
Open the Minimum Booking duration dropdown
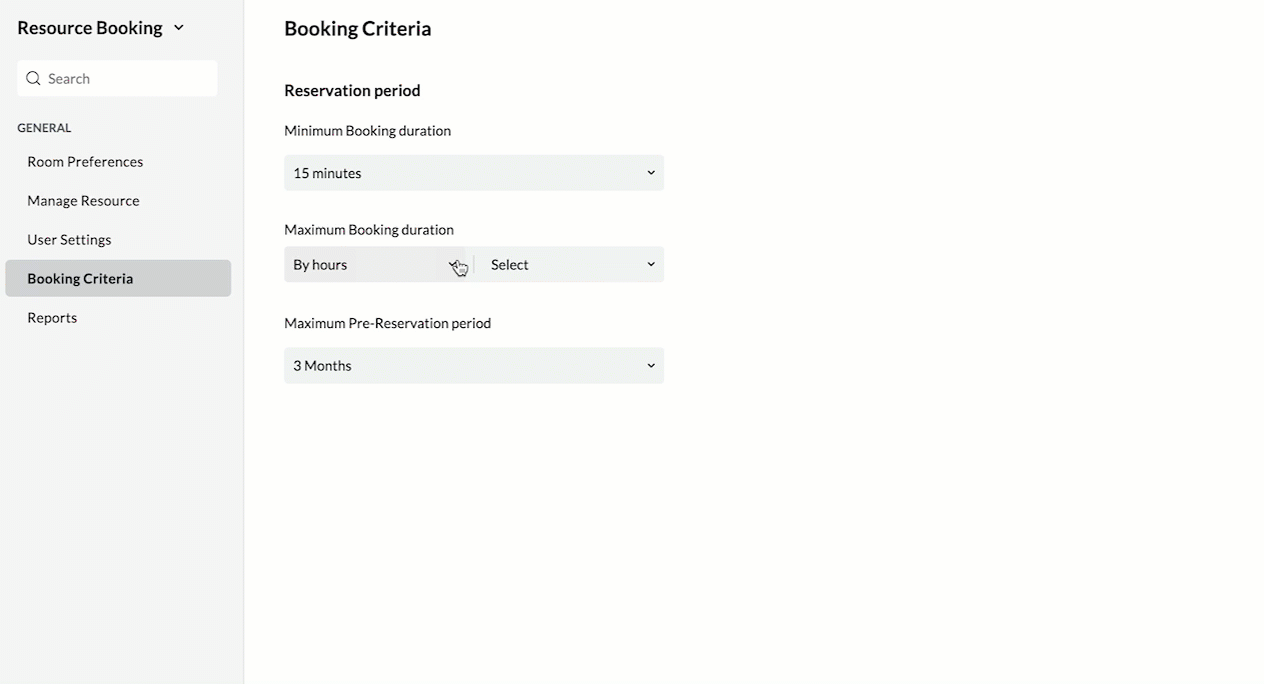tap(473, 173)
